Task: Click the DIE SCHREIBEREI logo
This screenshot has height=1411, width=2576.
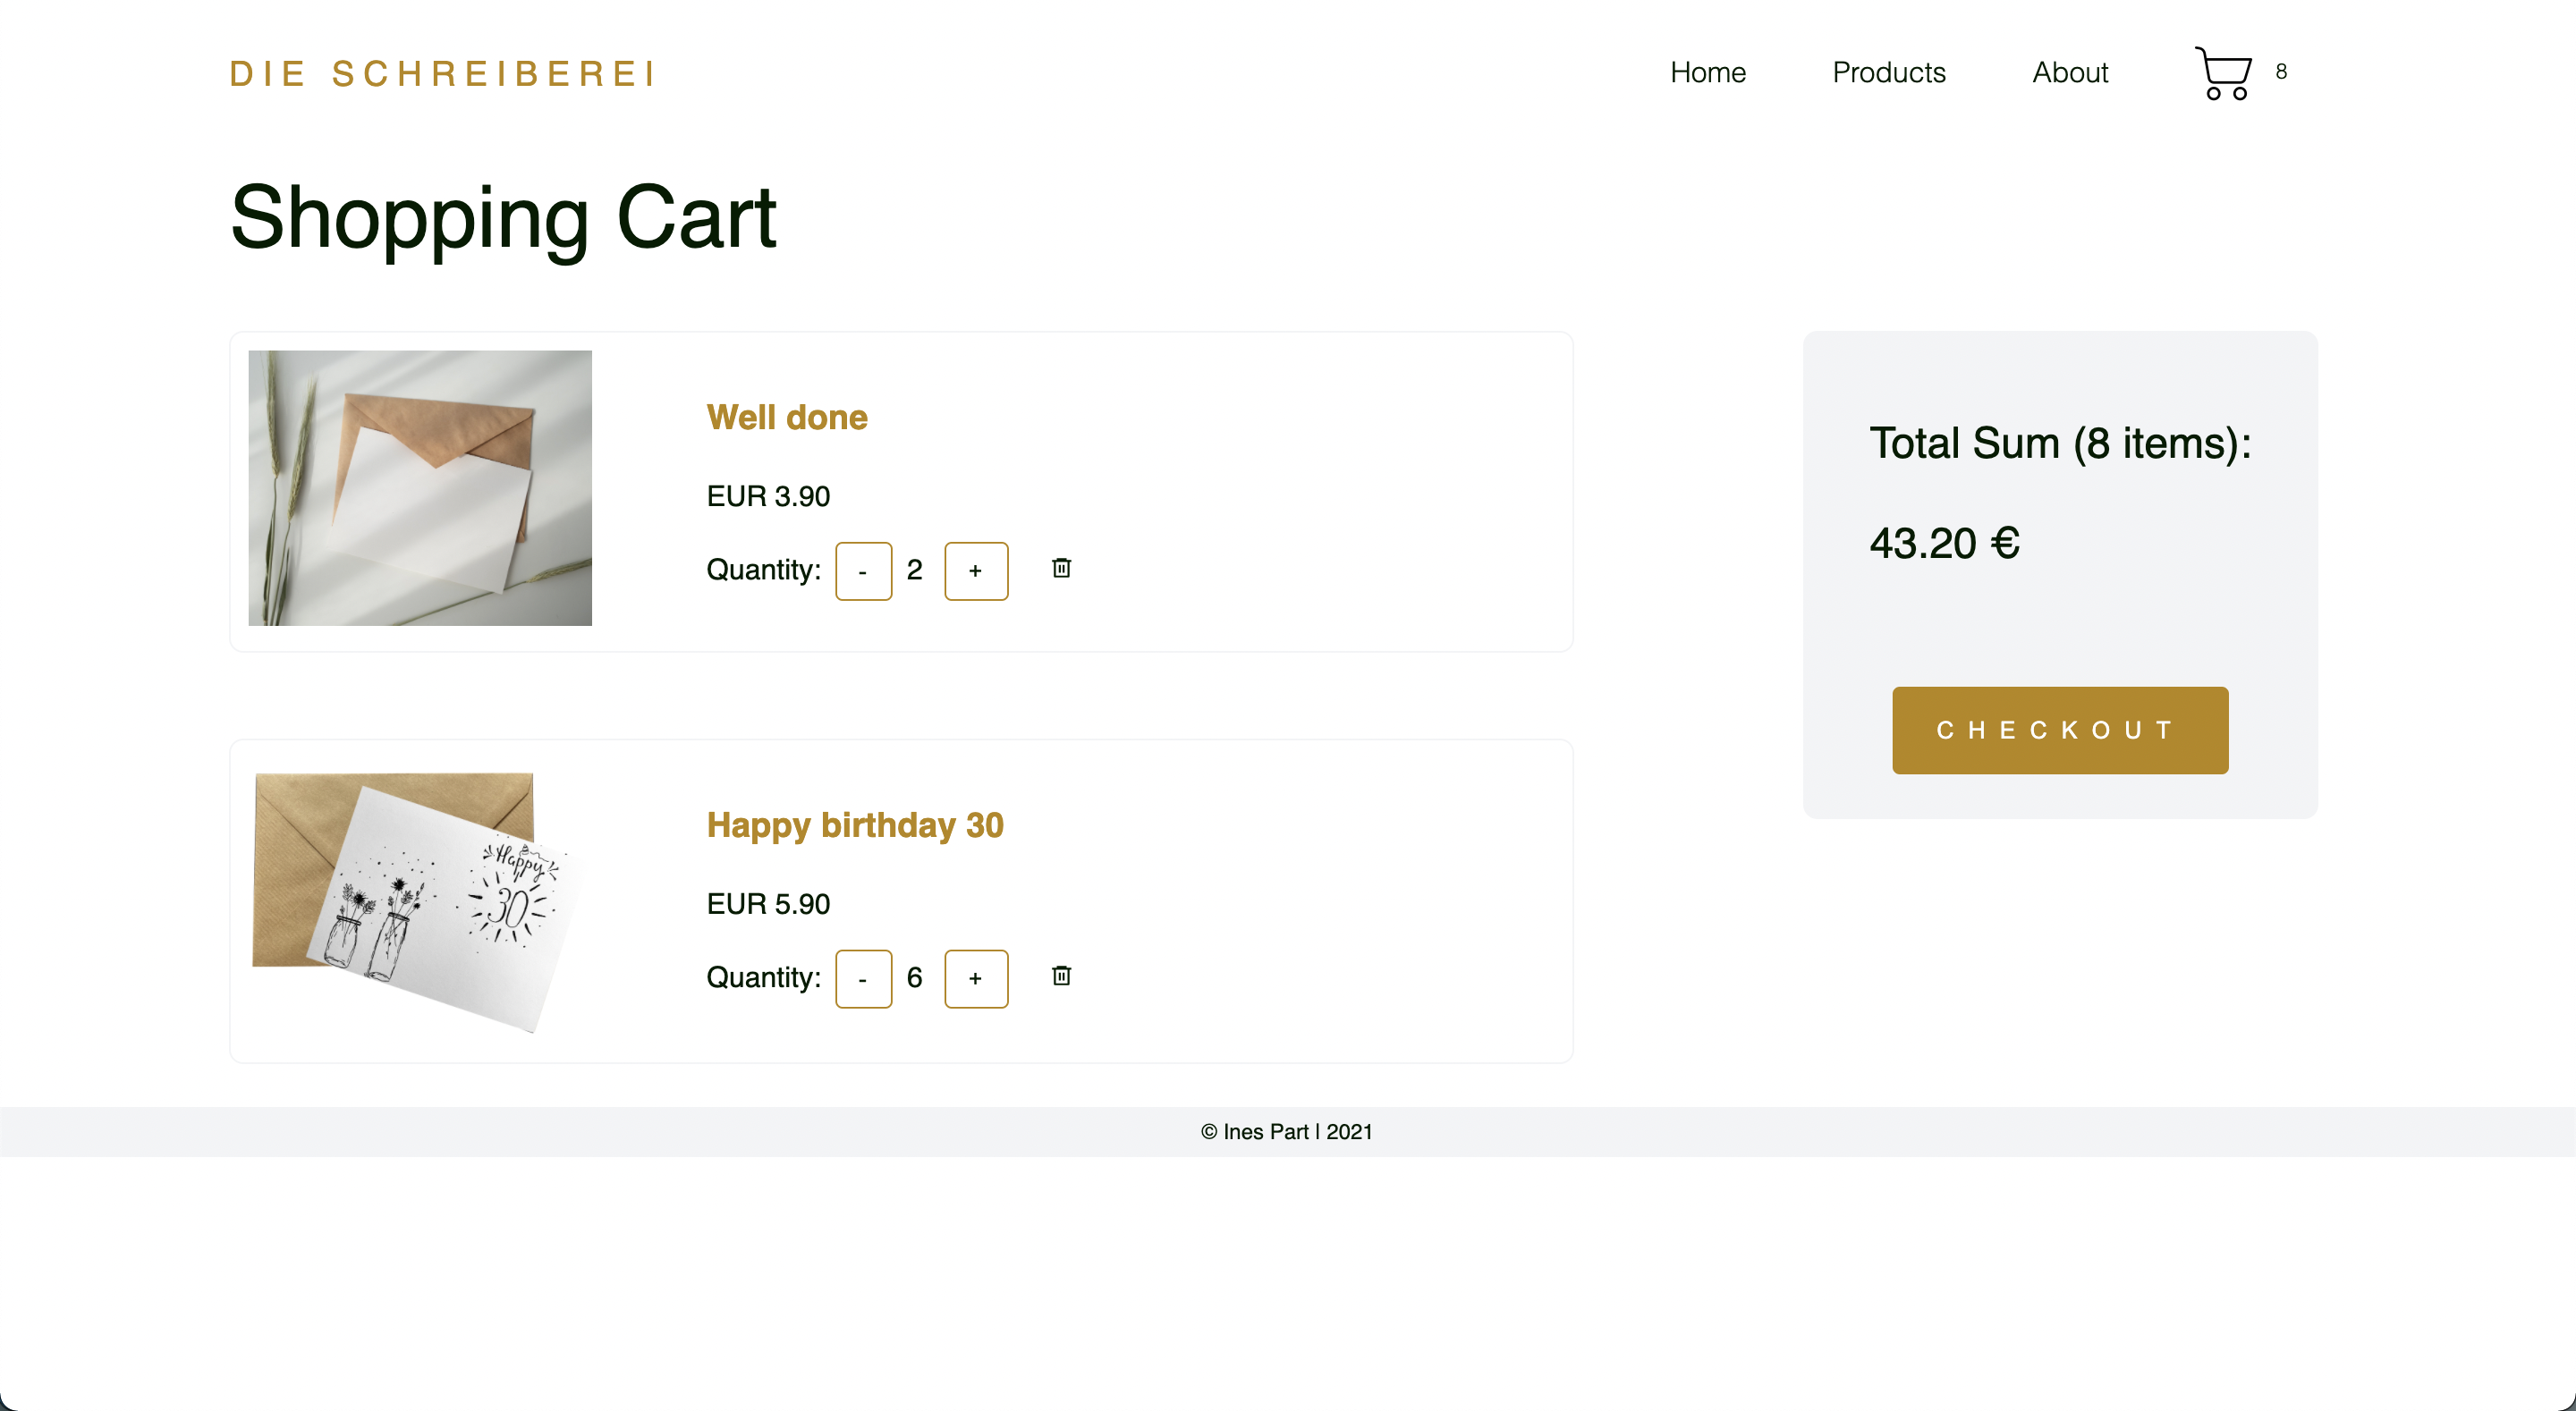Action: click(x=443, y=74)
